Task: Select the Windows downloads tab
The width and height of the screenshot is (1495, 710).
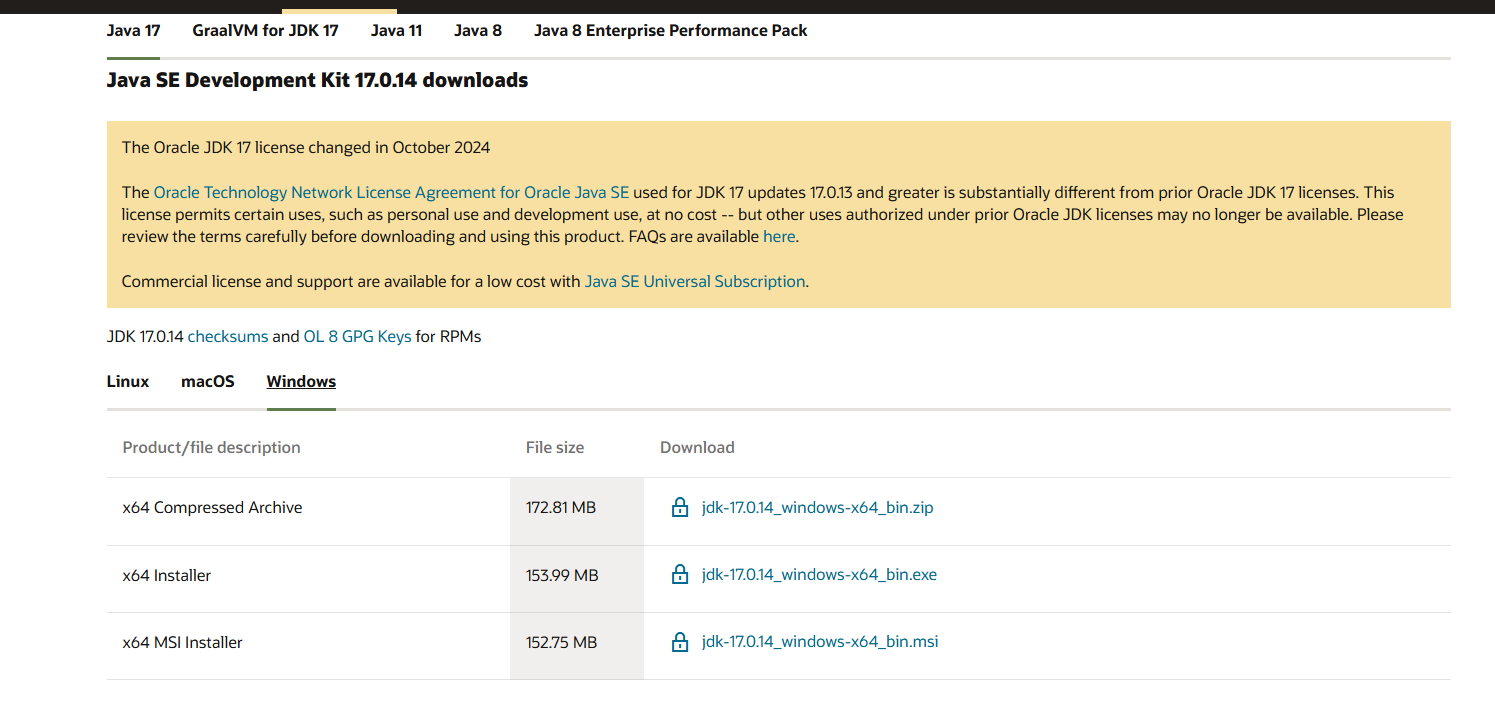Action: [301, 381]
